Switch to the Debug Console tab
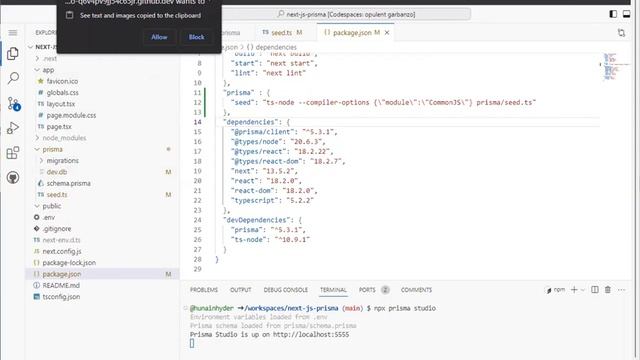Screen dimensions: 640x360 pos(286,290)
